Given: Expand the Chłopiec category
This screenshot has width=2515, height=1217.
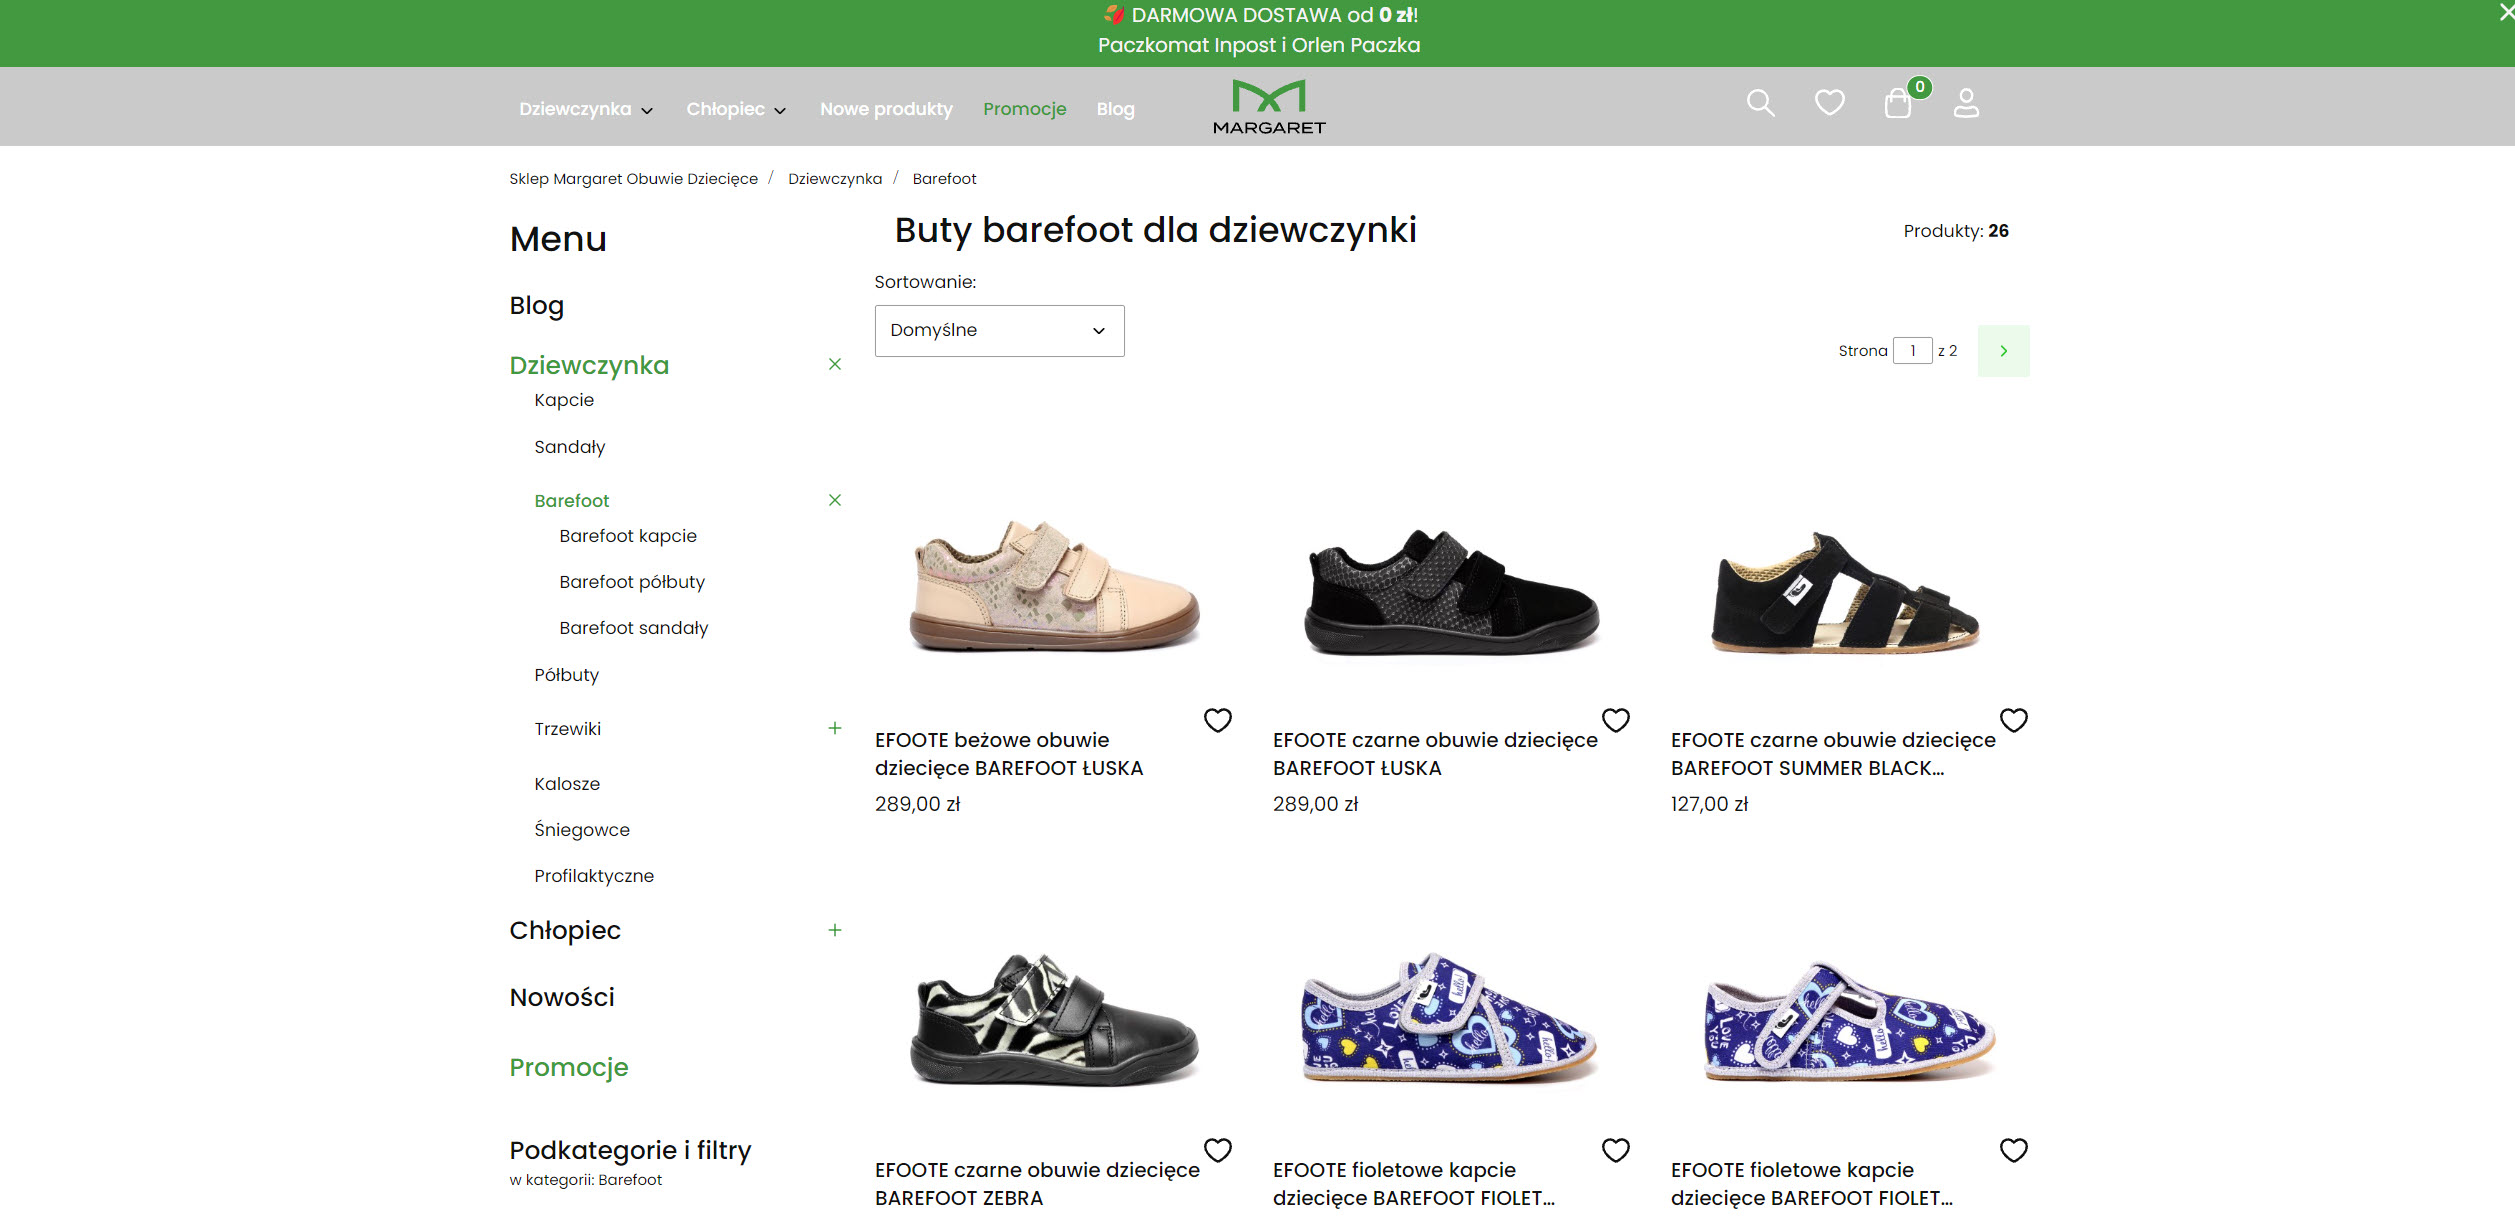Looking at the screenshot, I should (835, 930).
